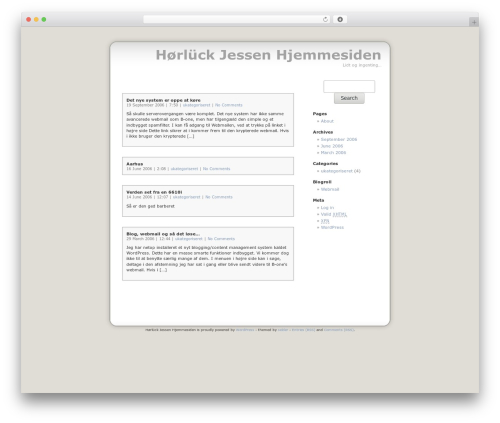Click the Valid XHTML link
The image size is (500, 423).
pos(334,214)
